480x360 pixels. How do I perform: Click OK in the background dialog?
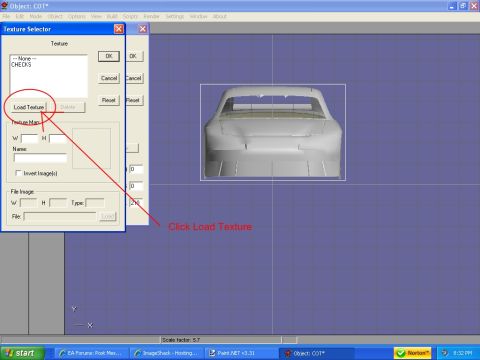coord(134,56)
